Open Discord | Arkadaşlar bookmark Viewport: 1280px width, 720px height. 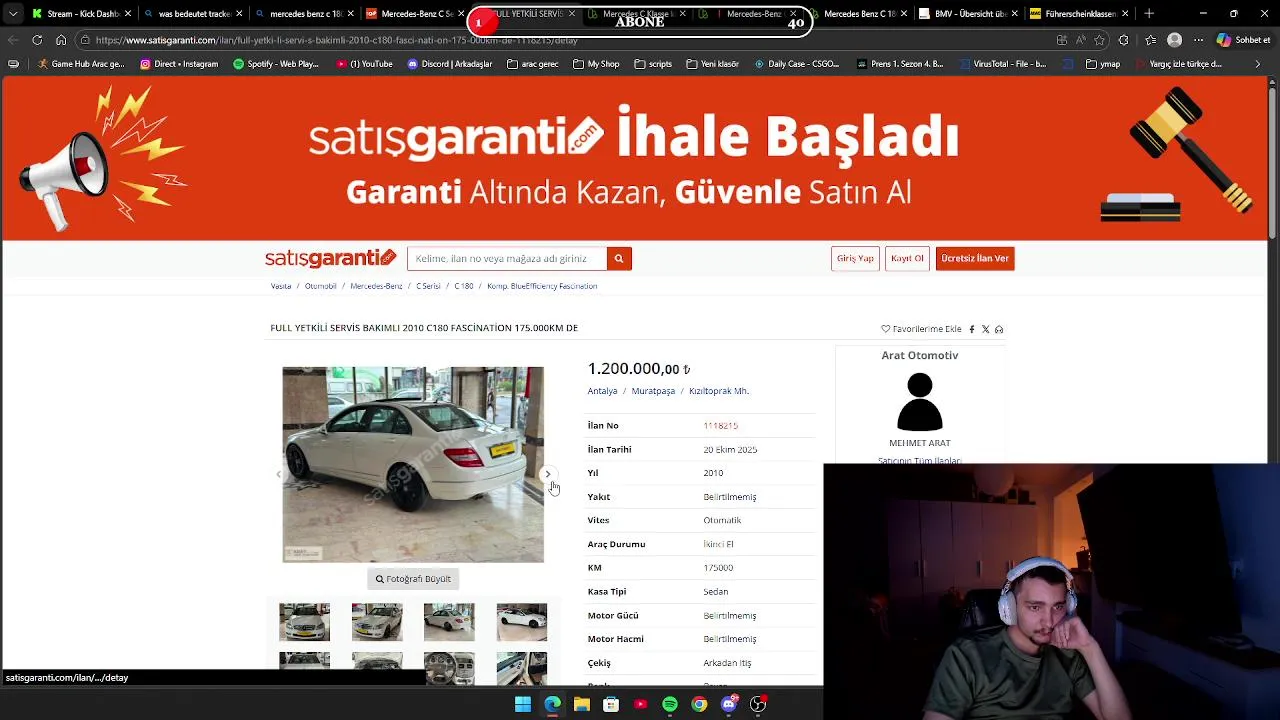[450, 64]
